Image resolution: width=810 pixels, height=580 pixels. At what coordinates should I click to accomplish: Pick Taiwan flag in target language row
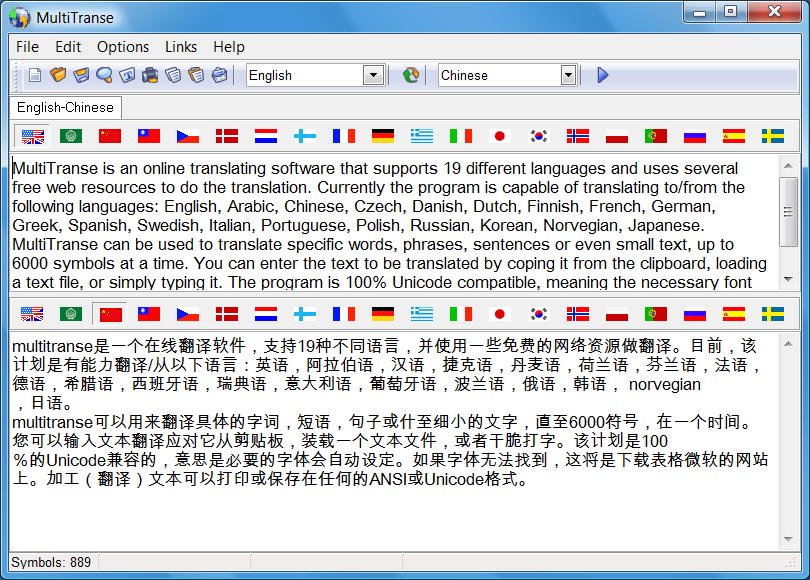pos(149,314)
